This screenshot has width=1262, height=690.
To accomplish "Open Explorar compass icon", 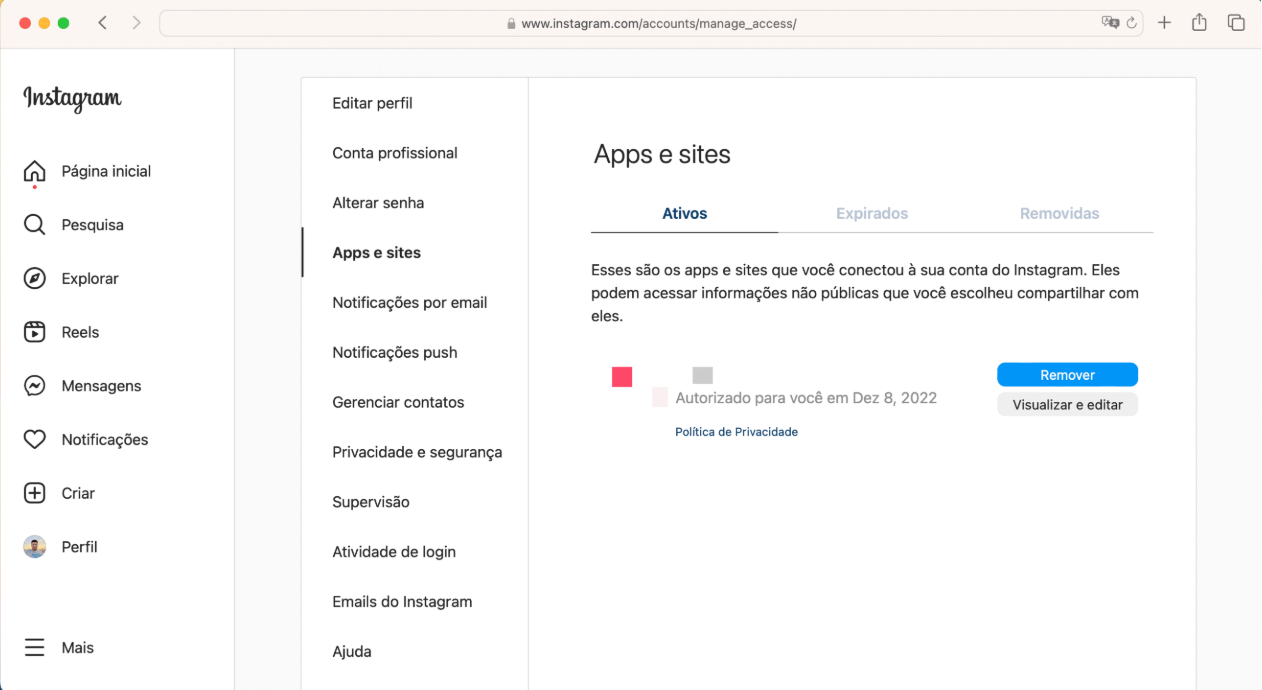I will (34, 279).
